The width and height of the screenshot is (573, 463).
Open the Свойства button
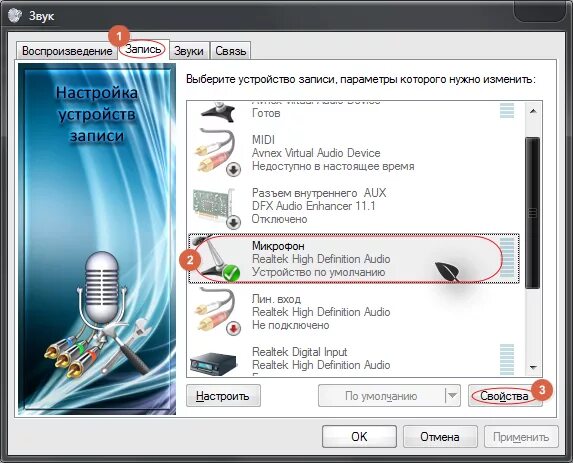pyautogui.click(x=505, y=396)
